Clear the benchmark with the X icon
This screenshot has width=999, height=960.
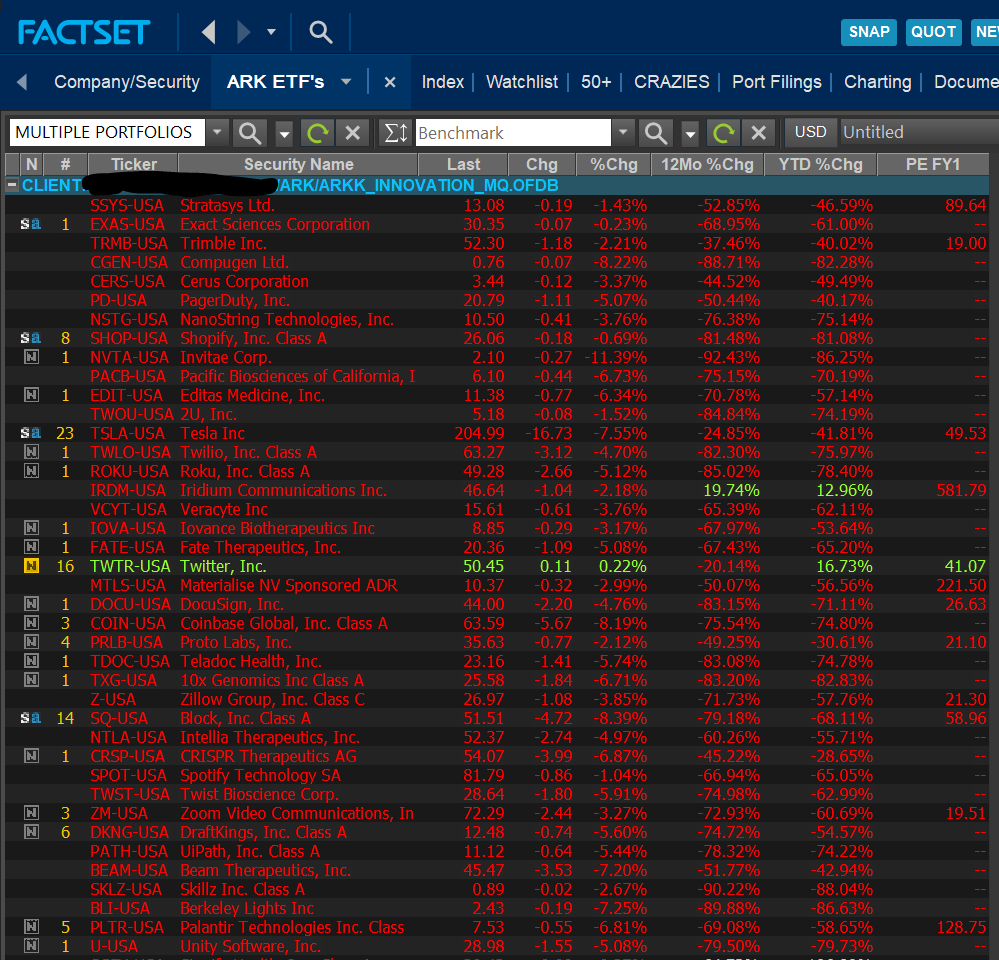(x=758, y=133)
